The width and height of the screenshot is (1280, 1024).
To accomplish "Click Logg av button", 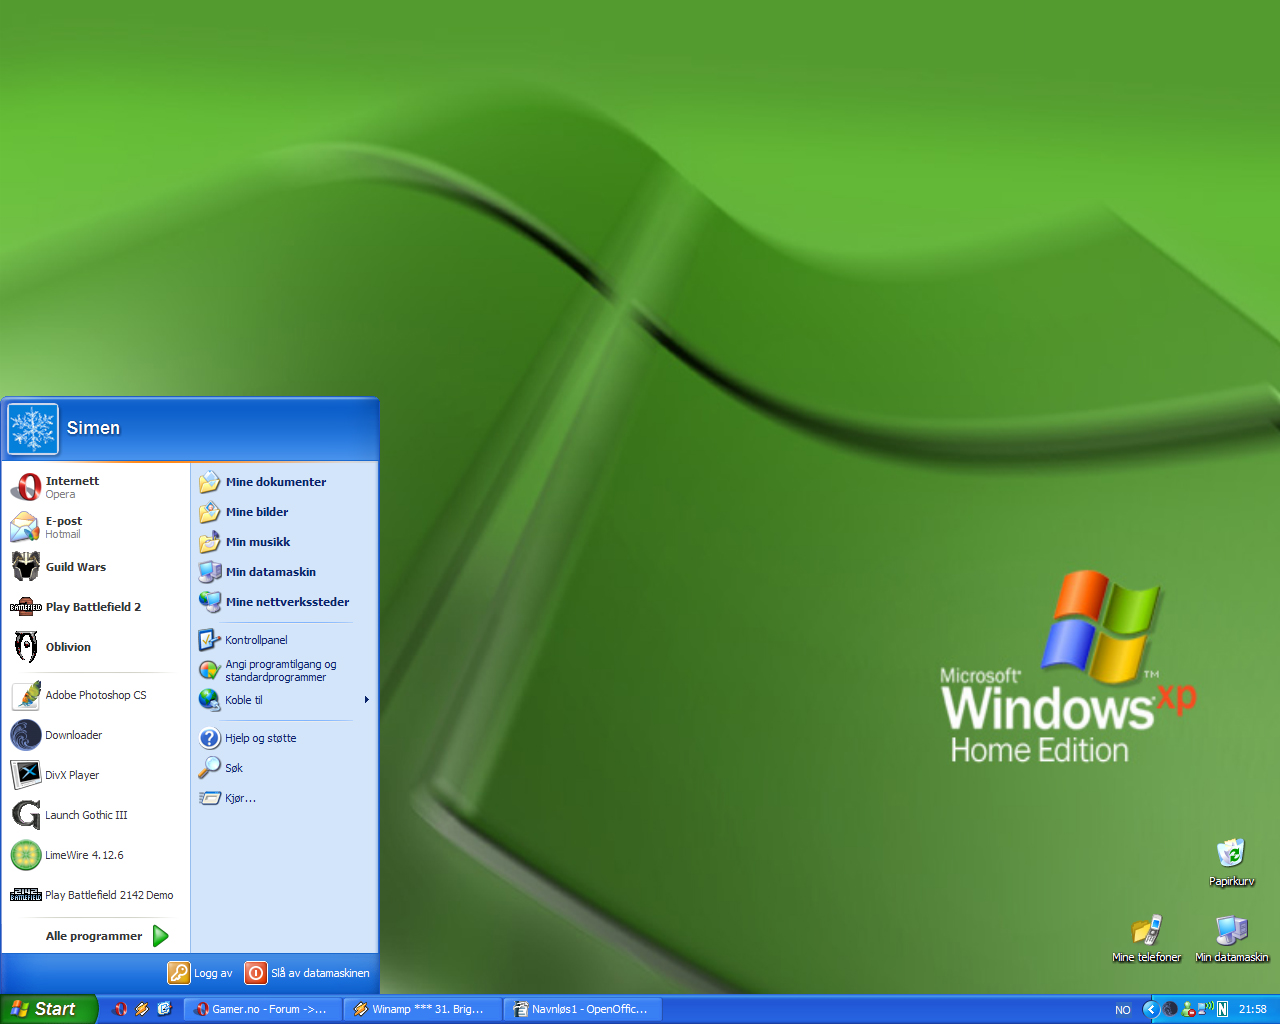I will coord(200,973).
